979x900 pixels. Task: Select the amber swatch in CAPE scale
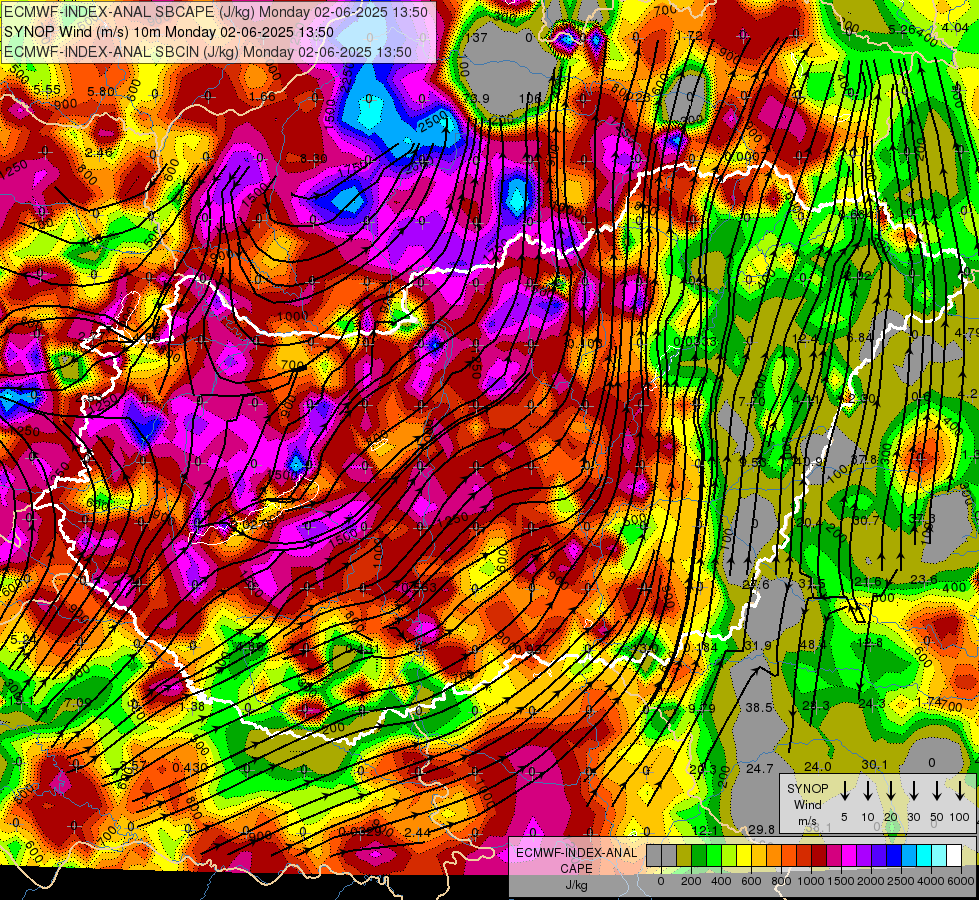[759, 855]
